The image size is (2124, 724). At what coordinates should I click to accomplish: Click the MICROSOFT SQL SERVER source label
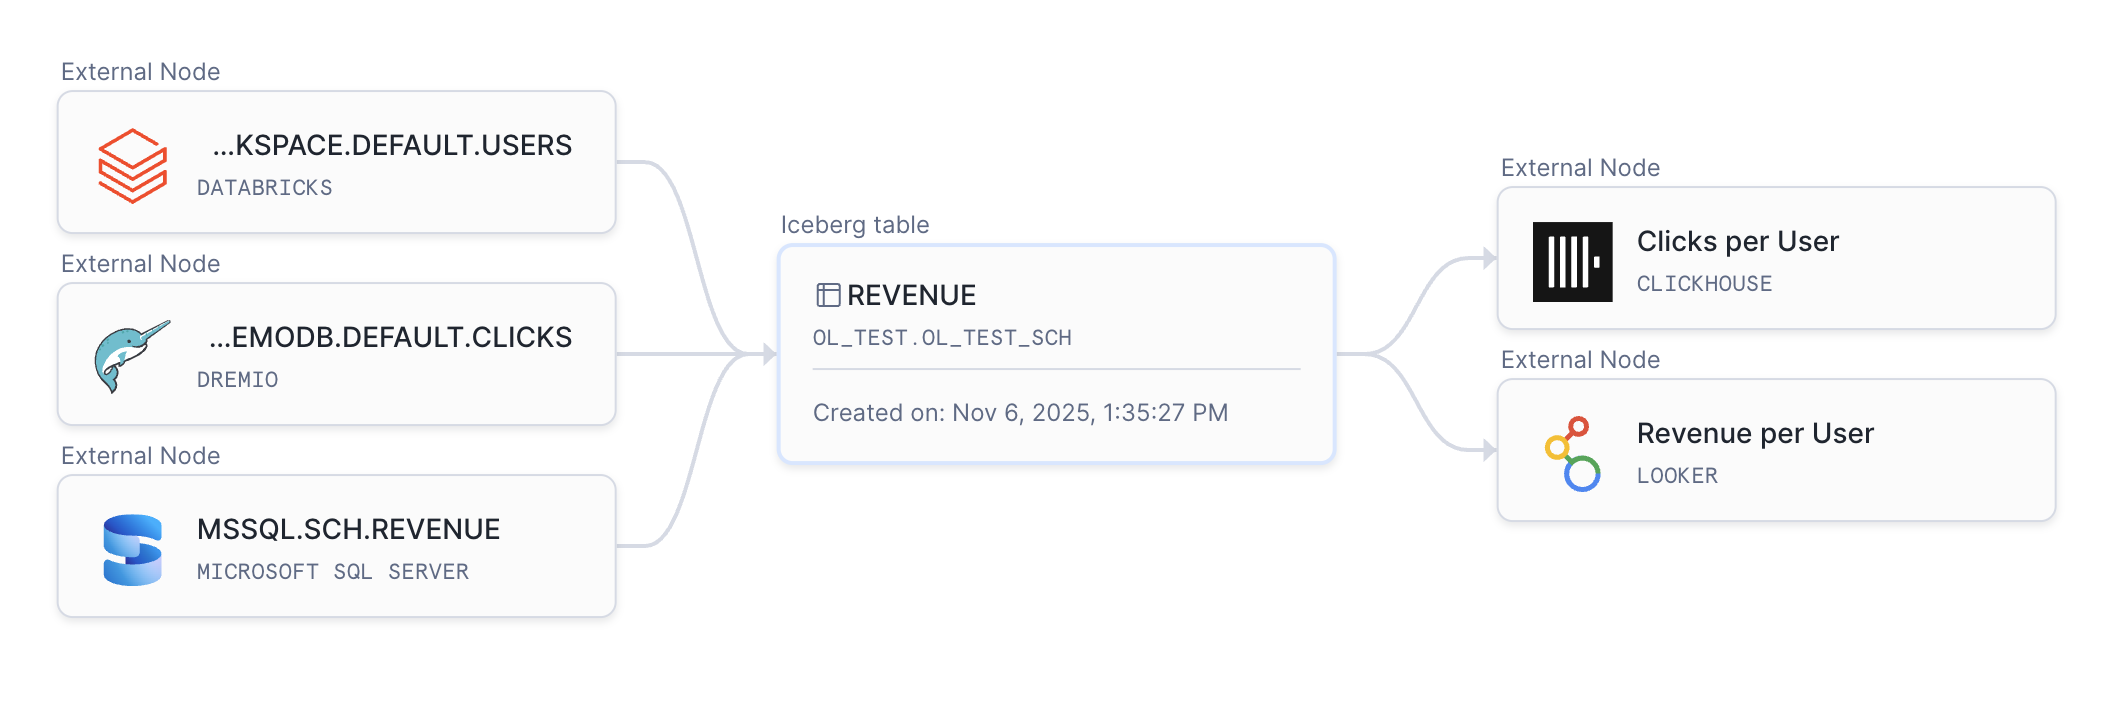pos(333,572)
